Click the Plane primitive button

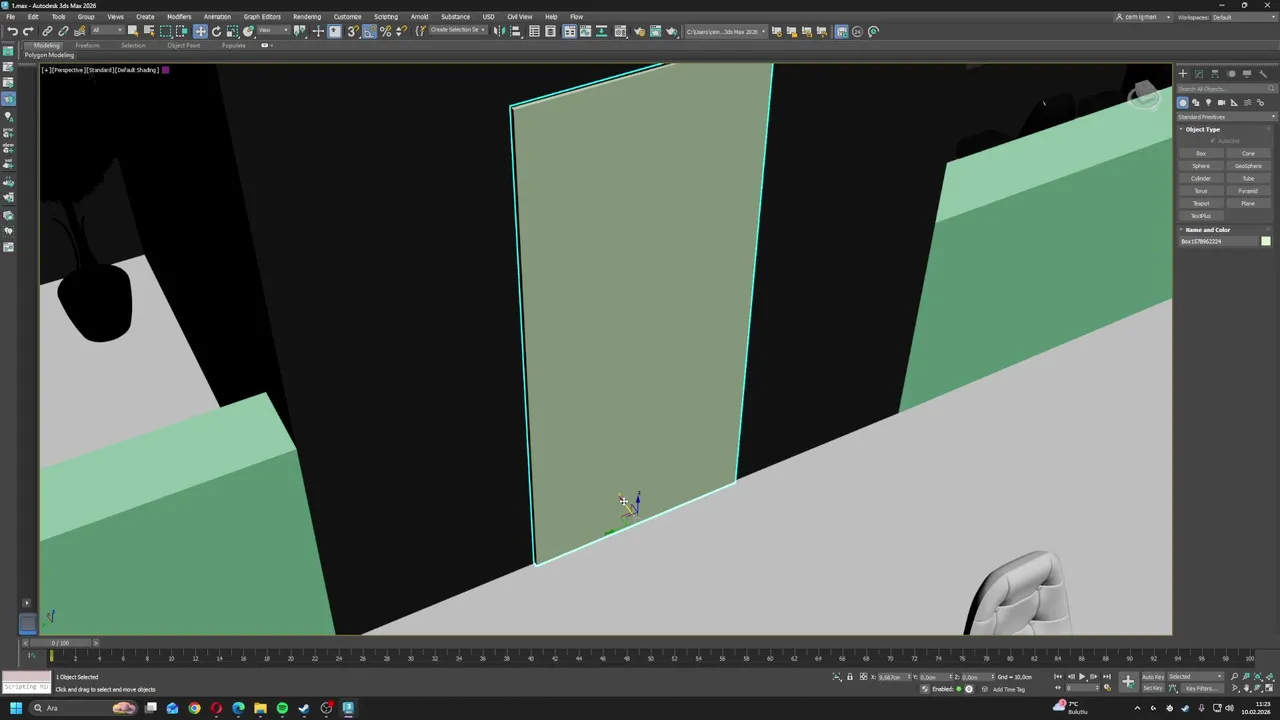tap(1248, 204)
